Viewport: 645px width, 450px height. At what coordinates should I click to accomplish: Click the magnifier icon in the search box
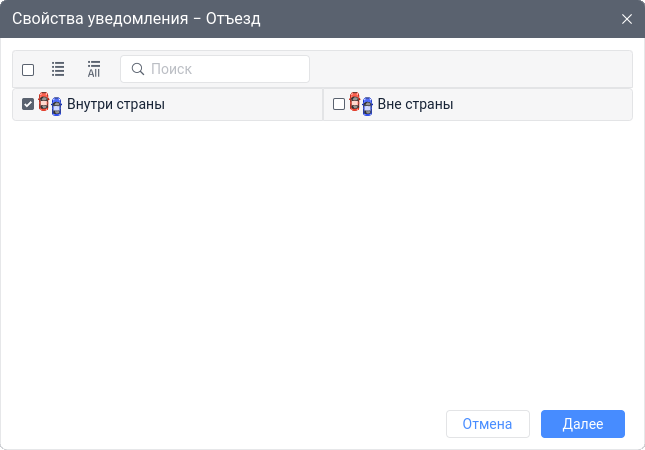[138, 69]
